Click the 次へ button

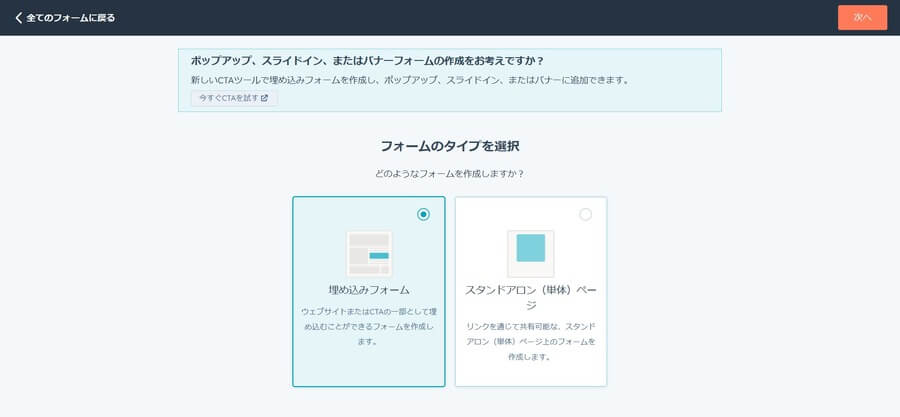pyautogui.click(x=862, y=18)
